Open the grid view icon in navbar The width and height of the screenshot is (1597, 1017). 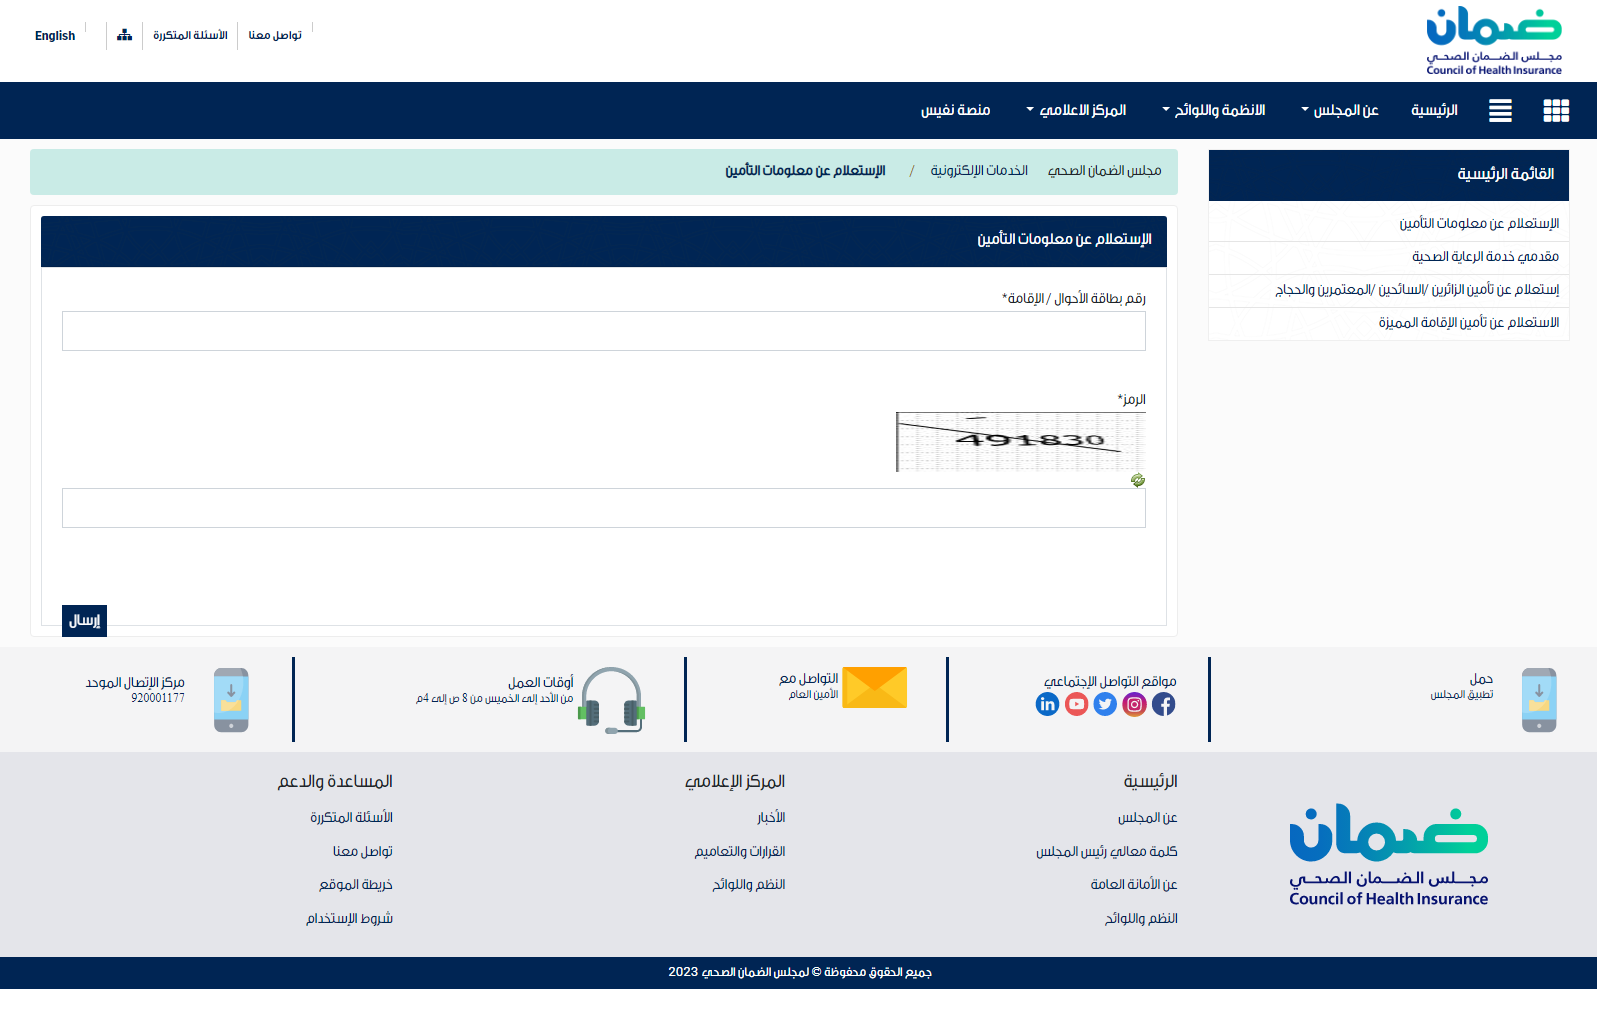tap(1555, 111)
